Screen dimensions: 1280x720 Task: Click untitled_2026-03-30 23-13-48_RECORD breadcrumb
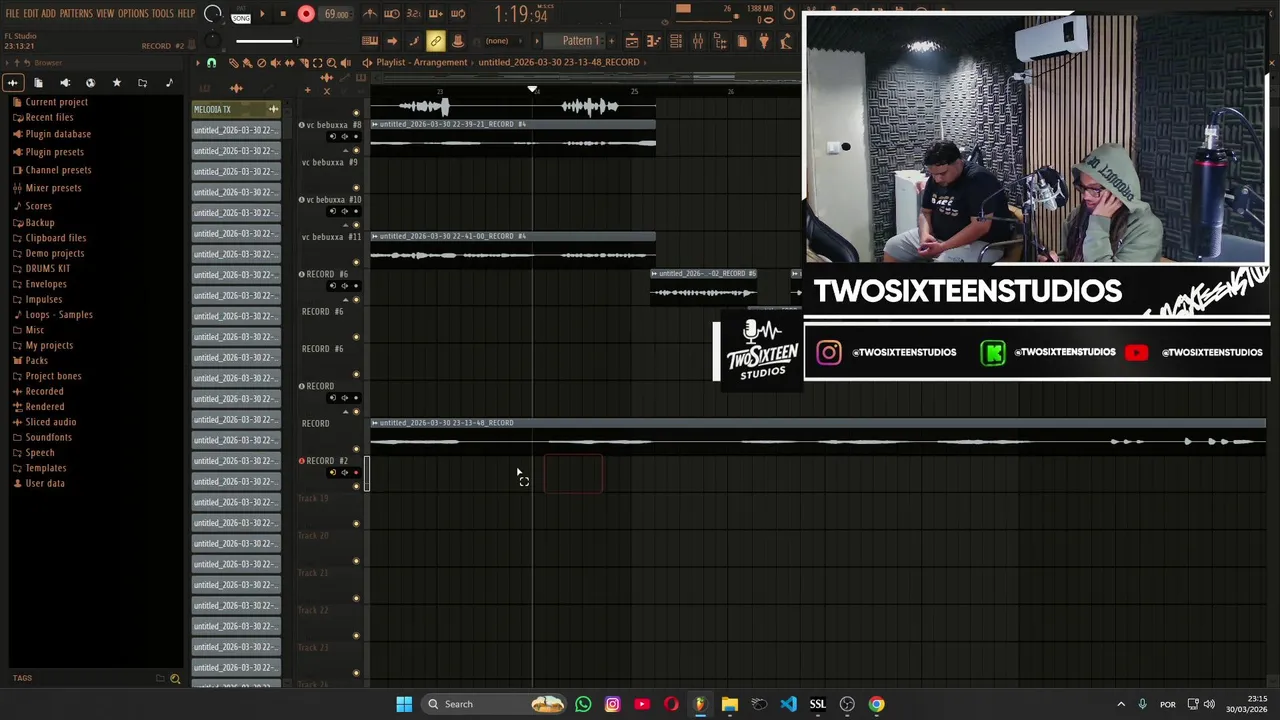coord(559,62)
